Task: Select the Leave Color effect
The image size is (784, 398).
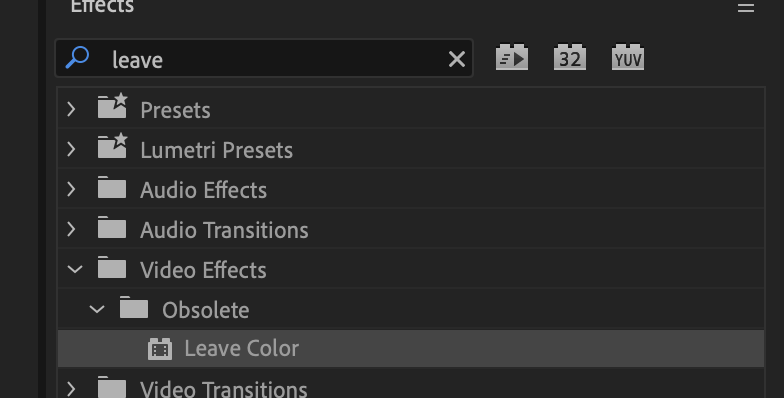Action: (x=411, y=348)
